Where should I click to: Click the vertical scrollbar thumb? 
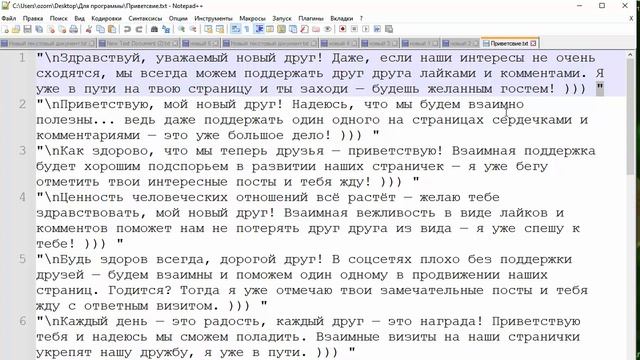click(x=631, y=118)
